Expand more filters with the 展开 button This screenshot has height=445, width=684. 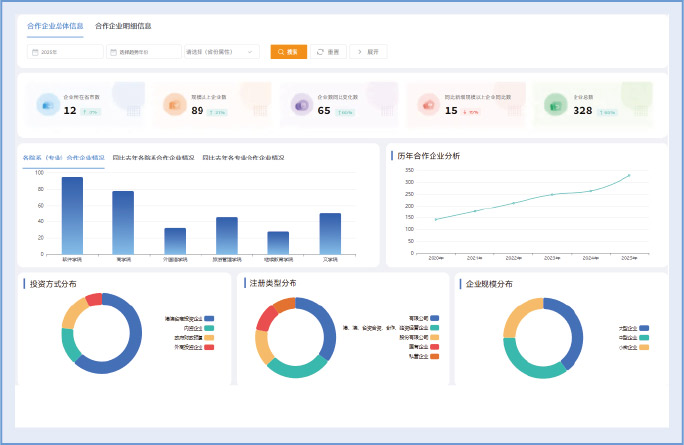pos(368,51)
